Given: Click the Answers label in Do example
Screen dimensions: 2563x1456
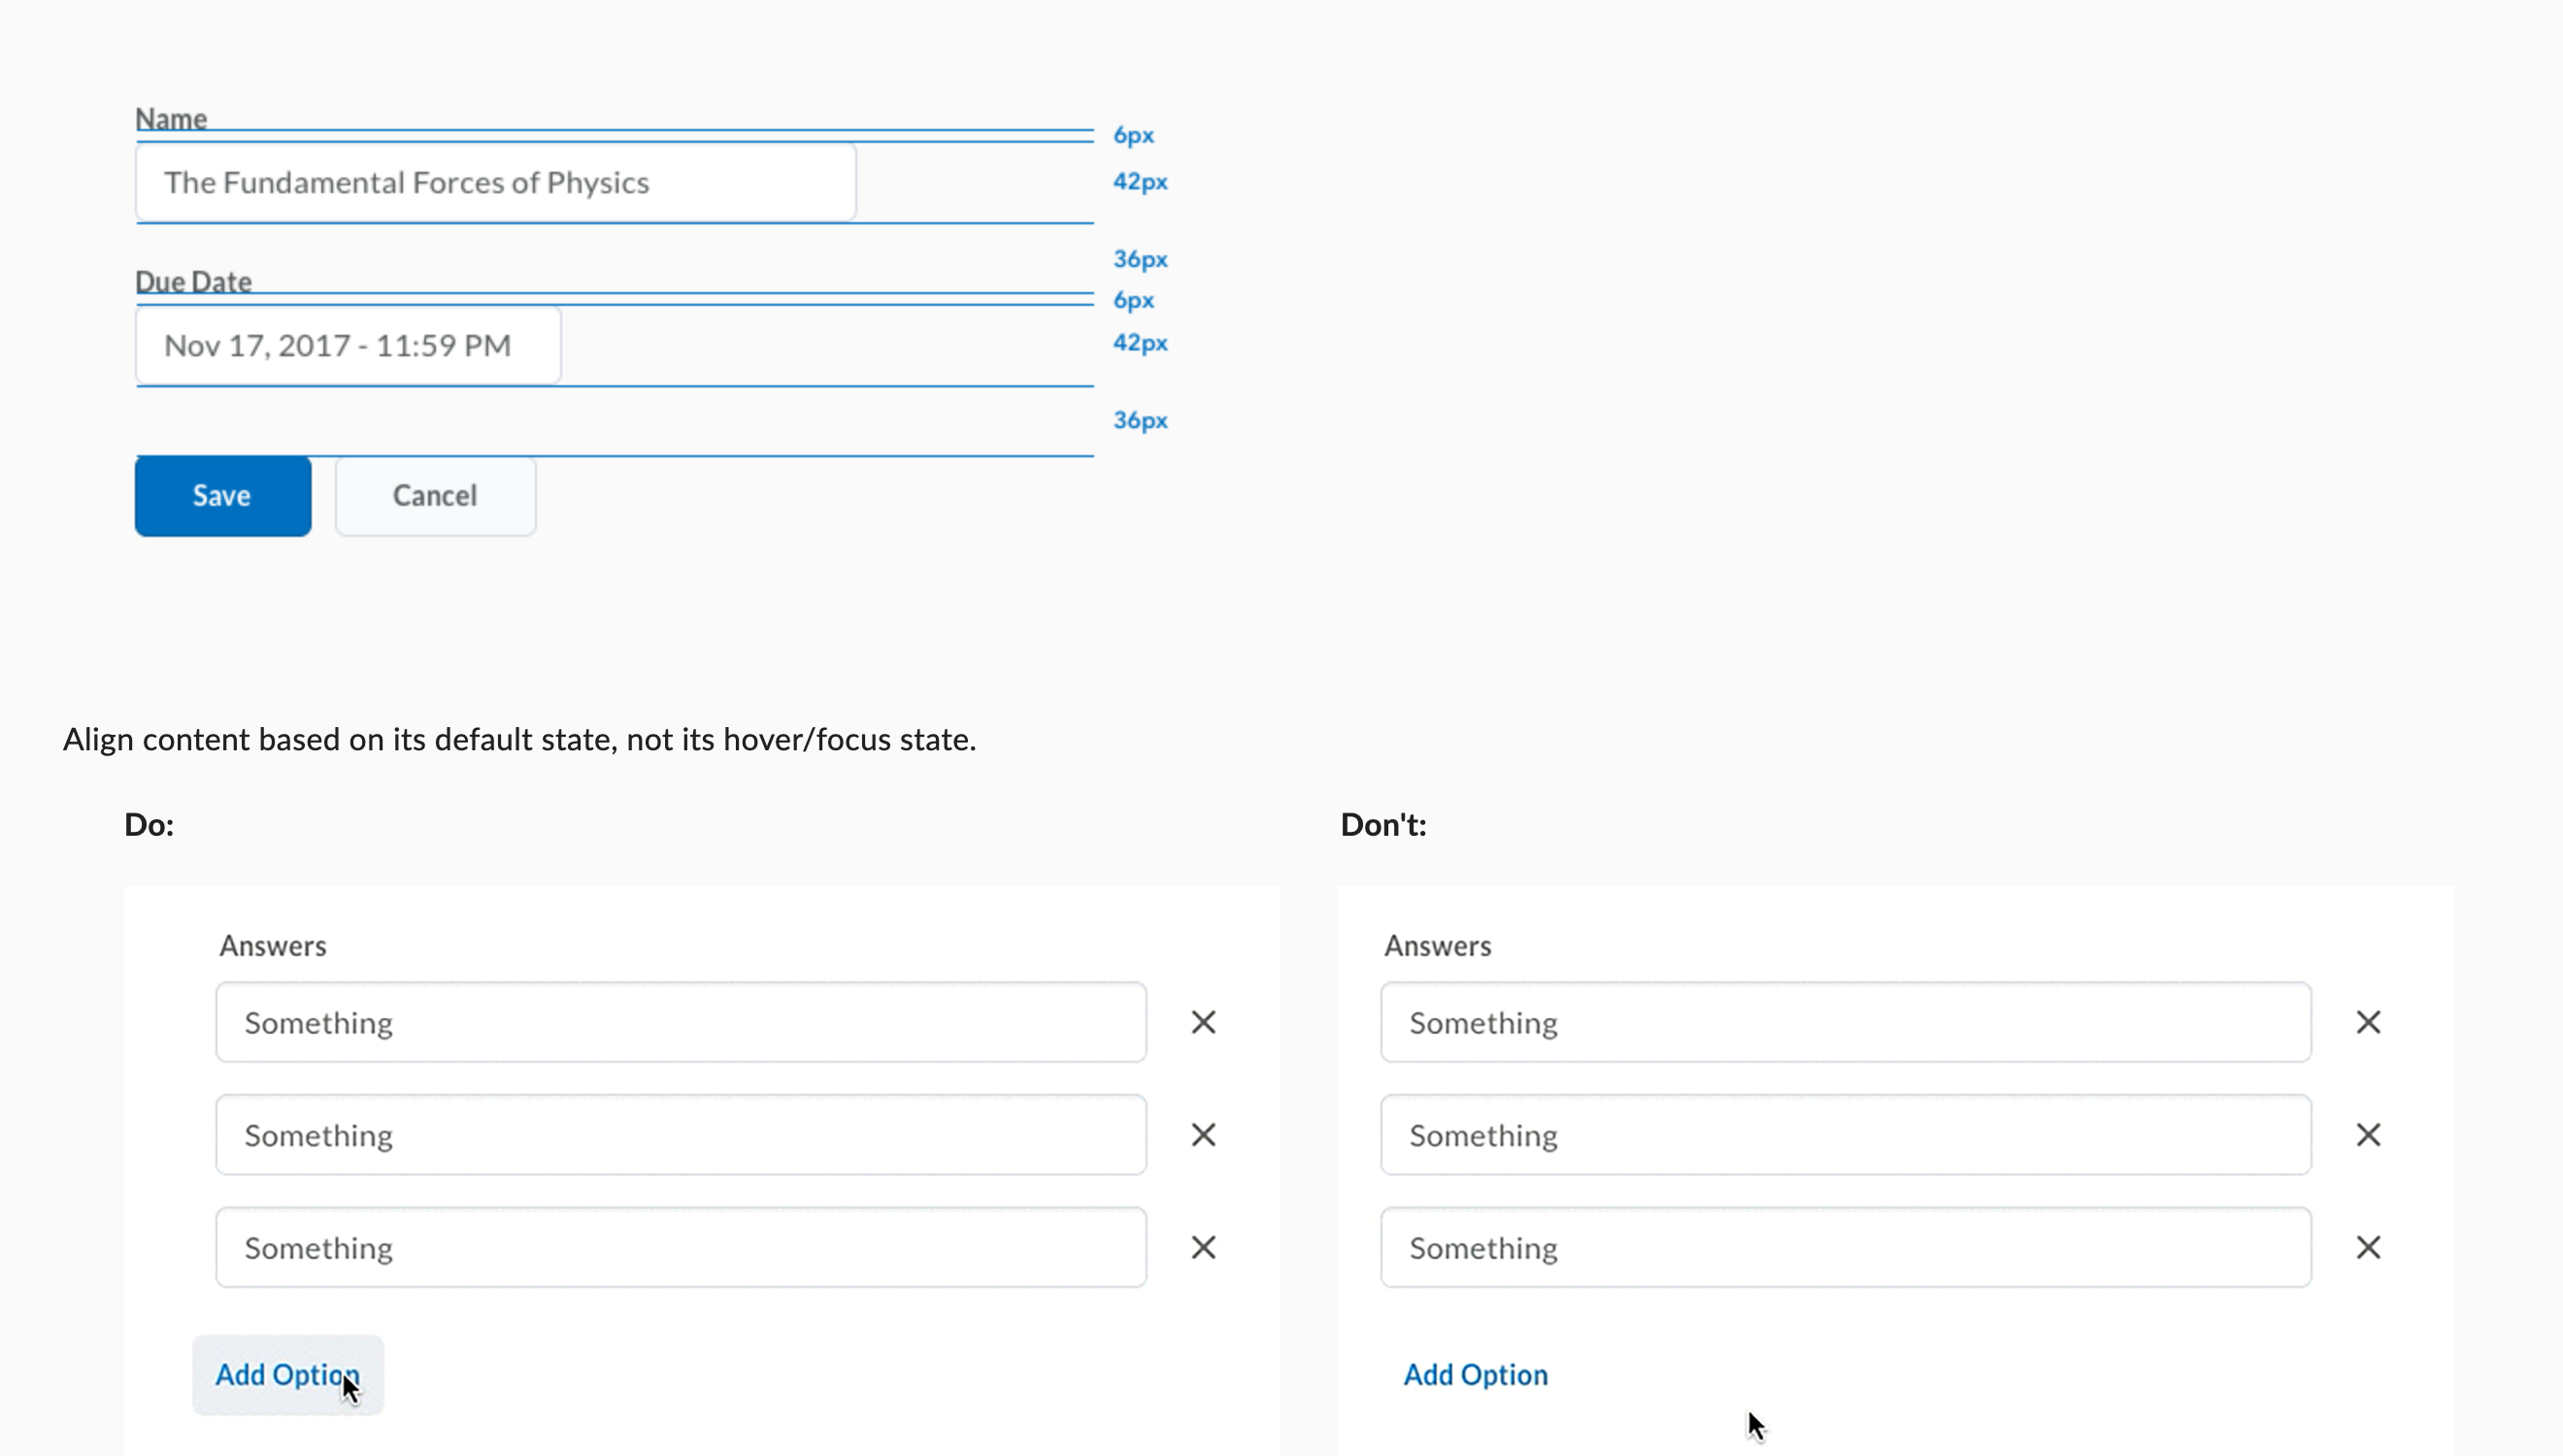Looking at the screenshot, I should coord(273,946).
